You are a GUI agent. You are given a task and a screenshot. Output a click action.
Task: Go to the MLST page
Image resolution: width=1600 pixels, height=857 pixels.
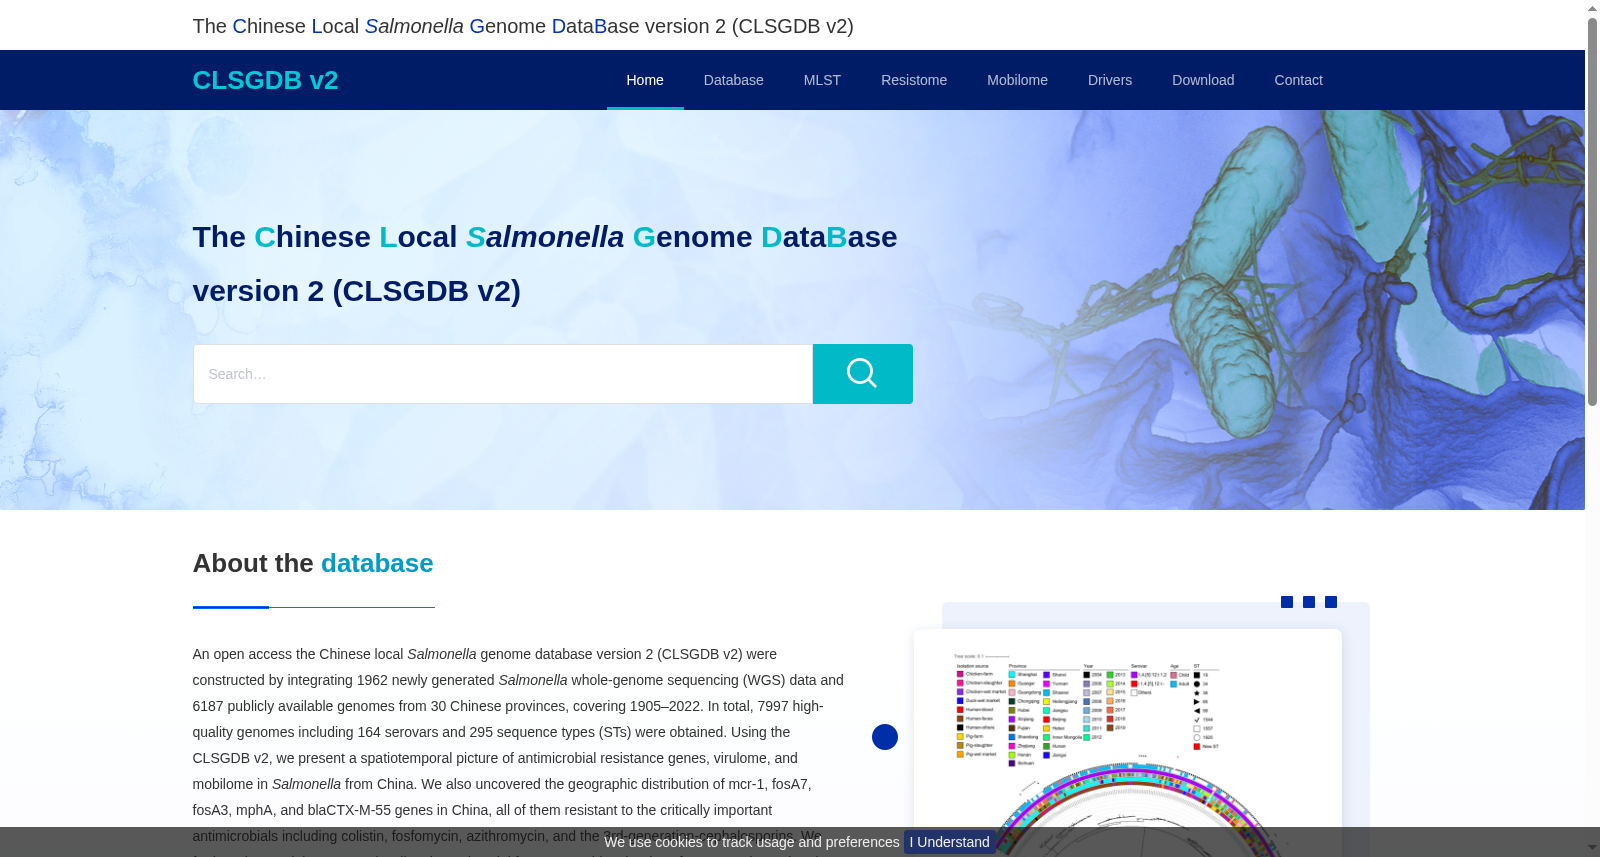point(822,80)
